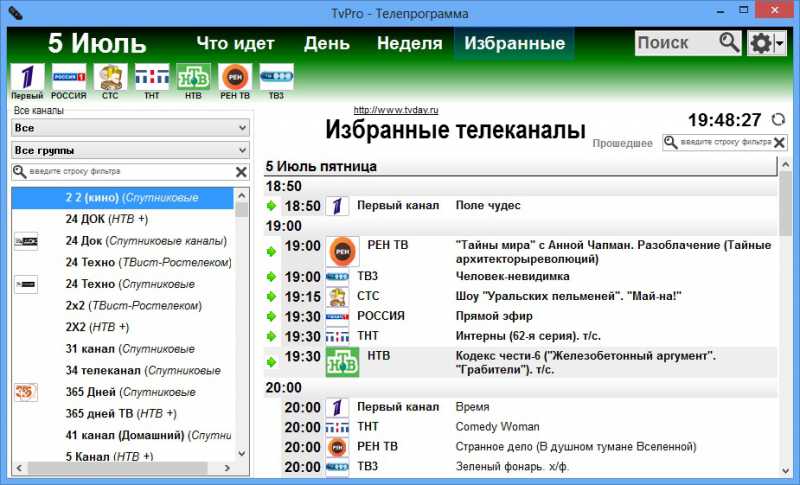Viewport: 800px width, 485px height.
Task: Expand the Все группы dropdown
Action: point(130,150)
